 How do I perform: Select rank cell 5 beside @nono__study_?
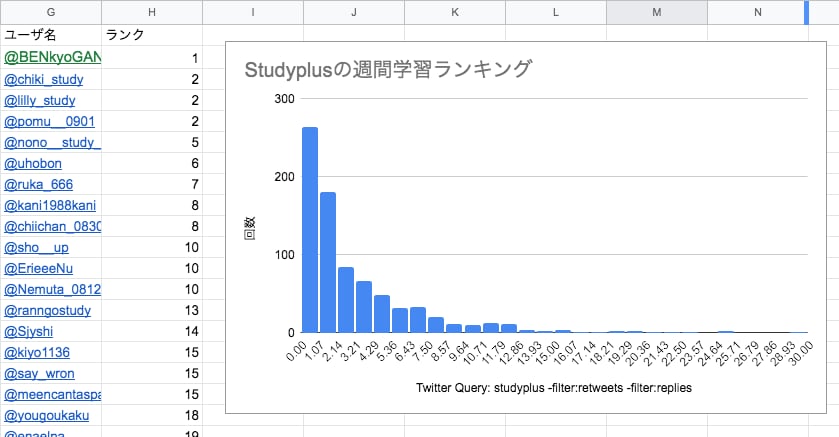pos(152,142)
